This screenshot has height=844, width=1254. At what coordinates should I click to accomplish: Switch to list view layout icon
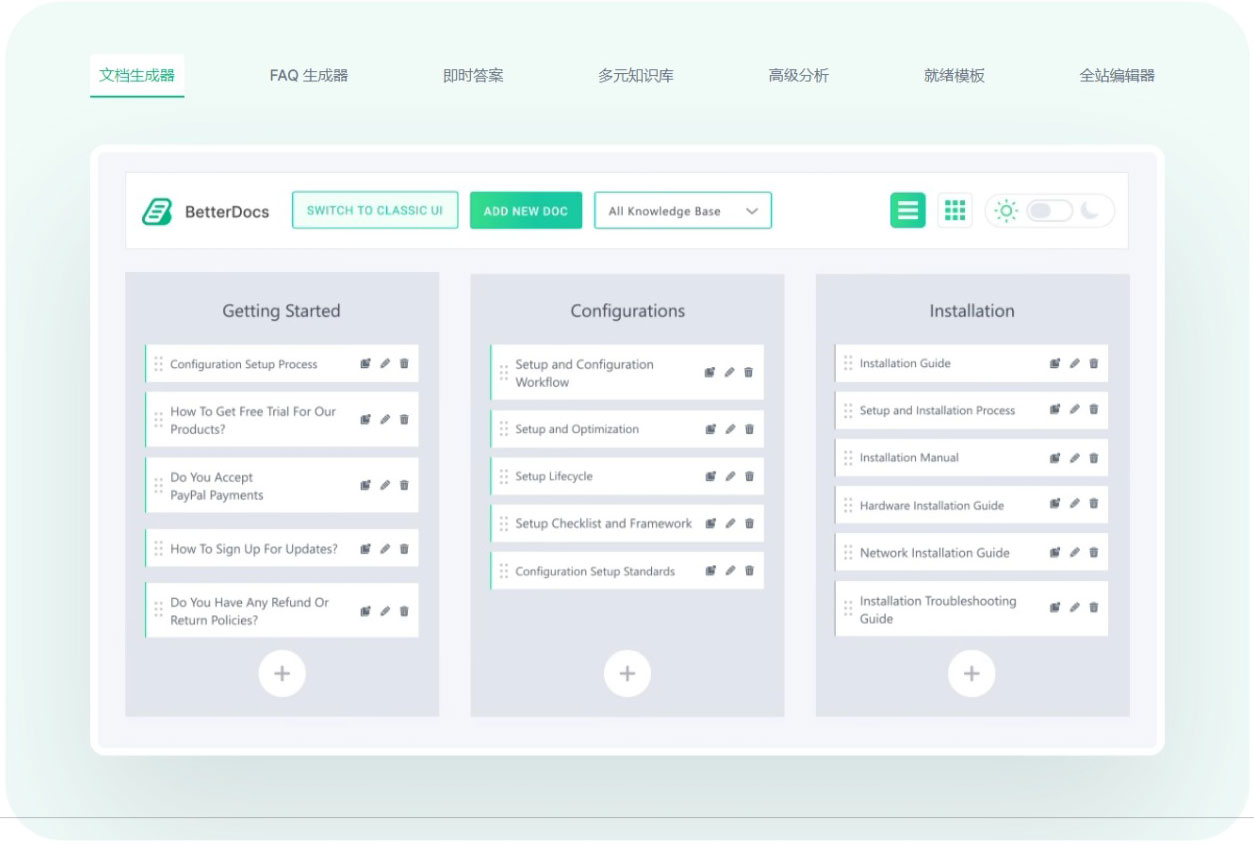coord(907,210)
